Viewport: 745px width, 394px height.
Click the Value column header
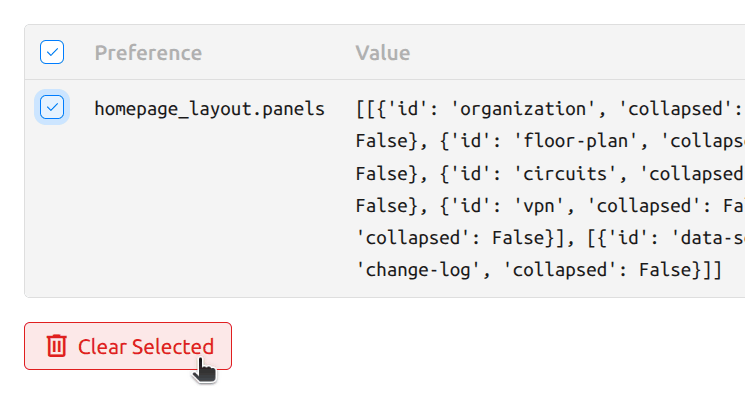382,53
